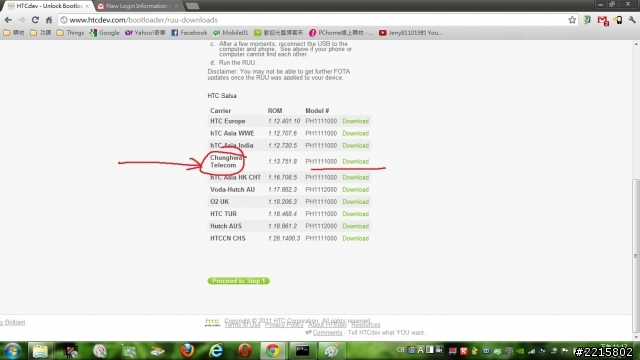Screen dimensions: 640x360
Task: Download the Voda-Hutch AU ROM
Action: [356, 190]
